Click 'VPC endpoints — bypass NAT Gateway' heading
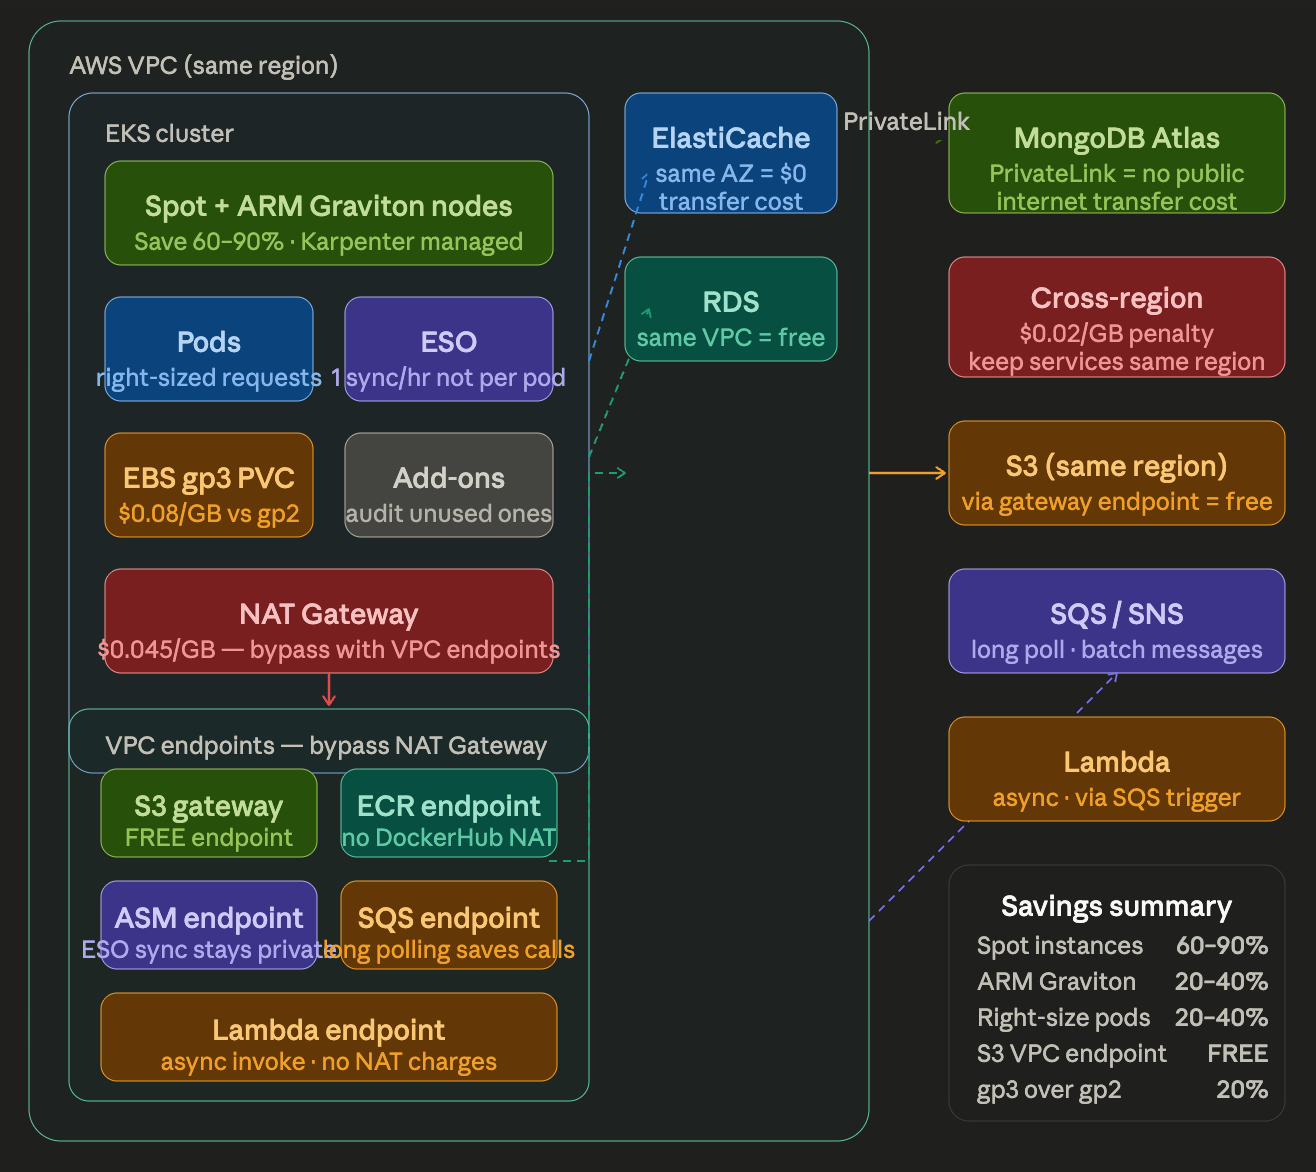1316x1172 pixels. 326,746
